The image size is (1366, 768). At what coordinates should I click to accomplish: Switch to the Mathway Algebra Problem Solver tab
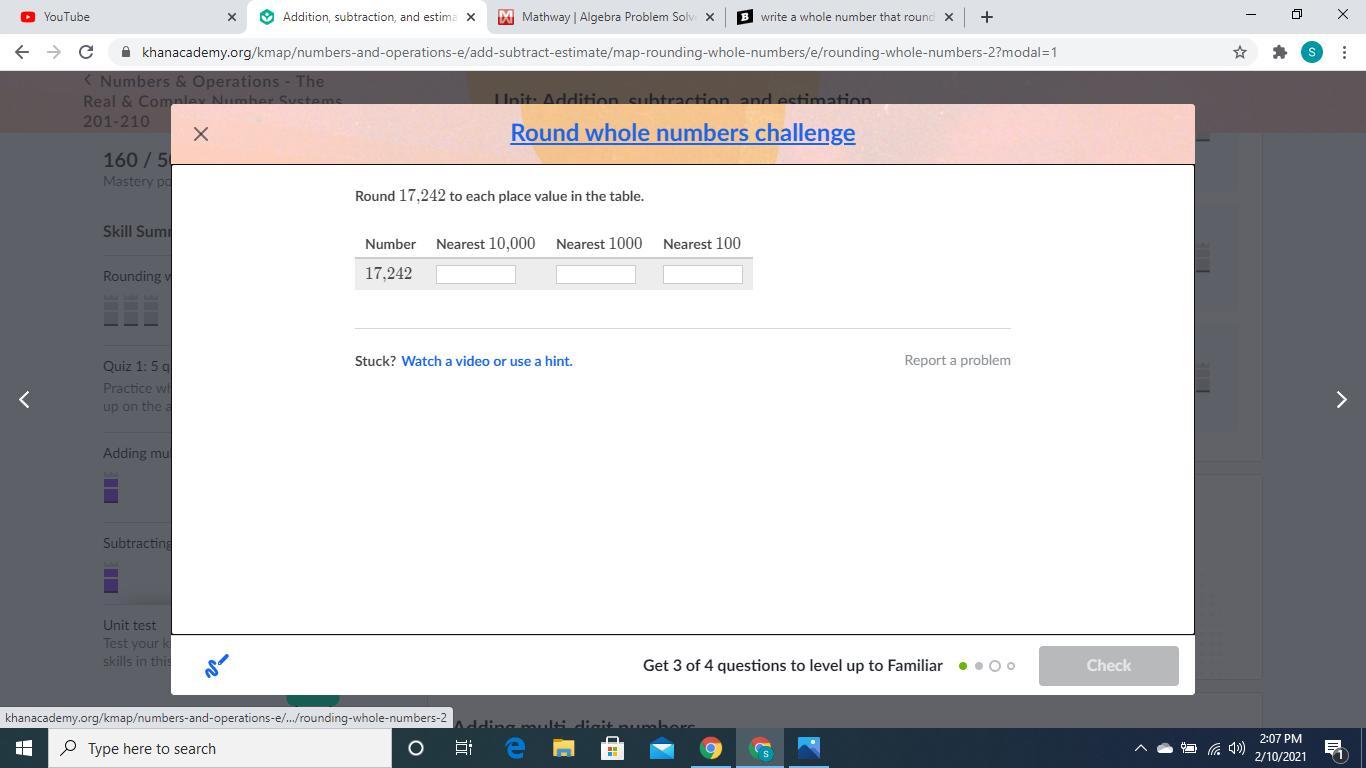tap(605, 17)
